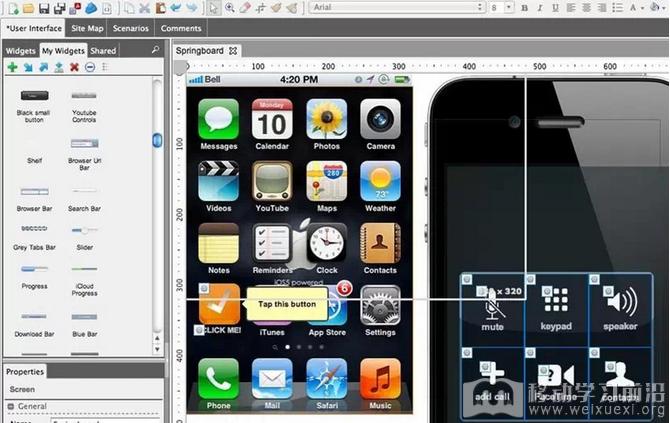Select the Slider widget in My Widgets
670x423 pixels.
coord(85,238)
